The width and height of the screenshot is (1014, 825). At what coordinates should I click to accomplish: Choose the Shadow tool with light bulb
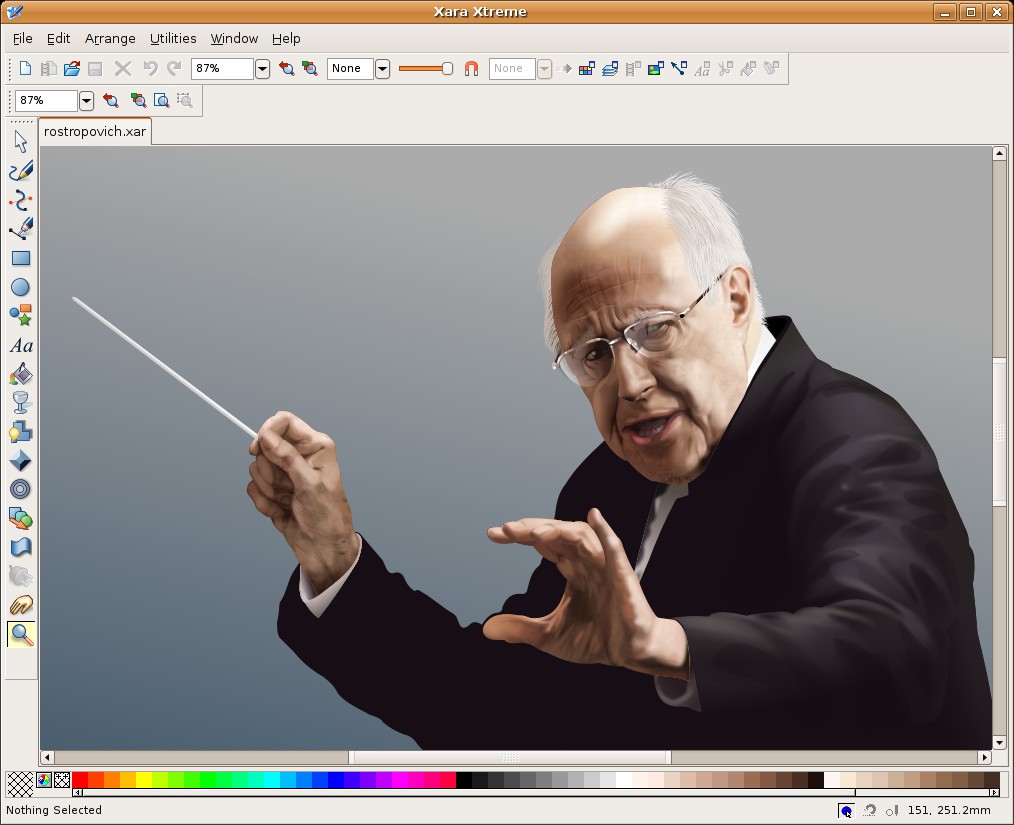(x=21, y=432)
